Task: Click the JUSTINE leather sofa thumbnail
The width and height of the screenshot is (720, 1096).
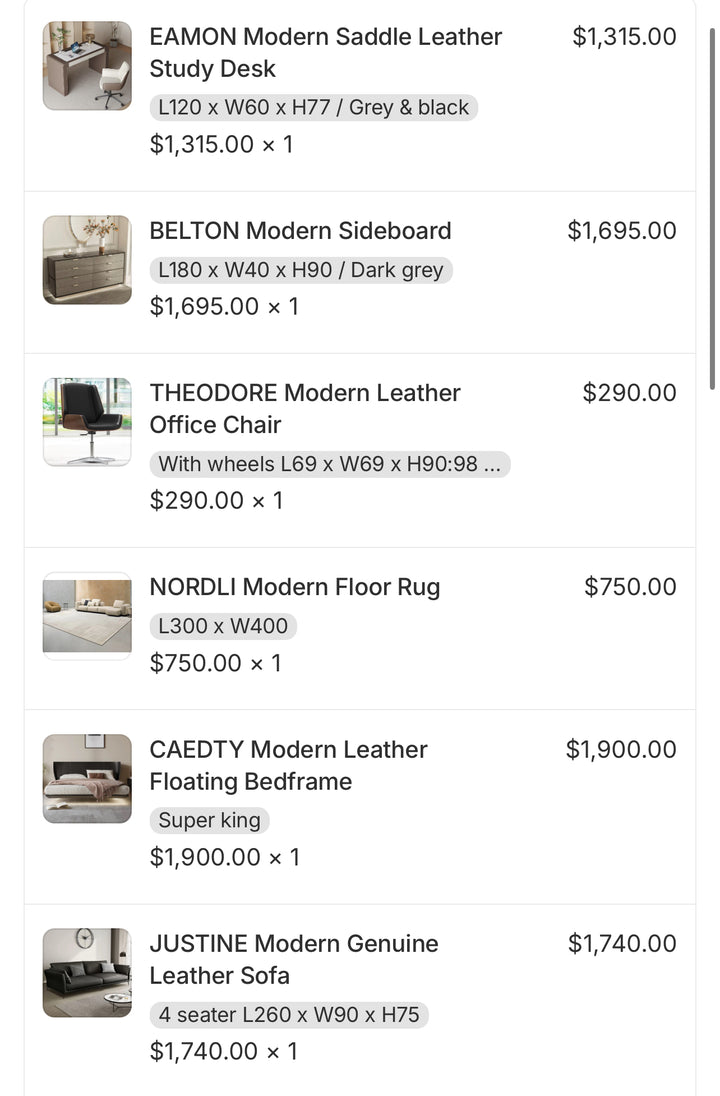Action: [87, 973]
